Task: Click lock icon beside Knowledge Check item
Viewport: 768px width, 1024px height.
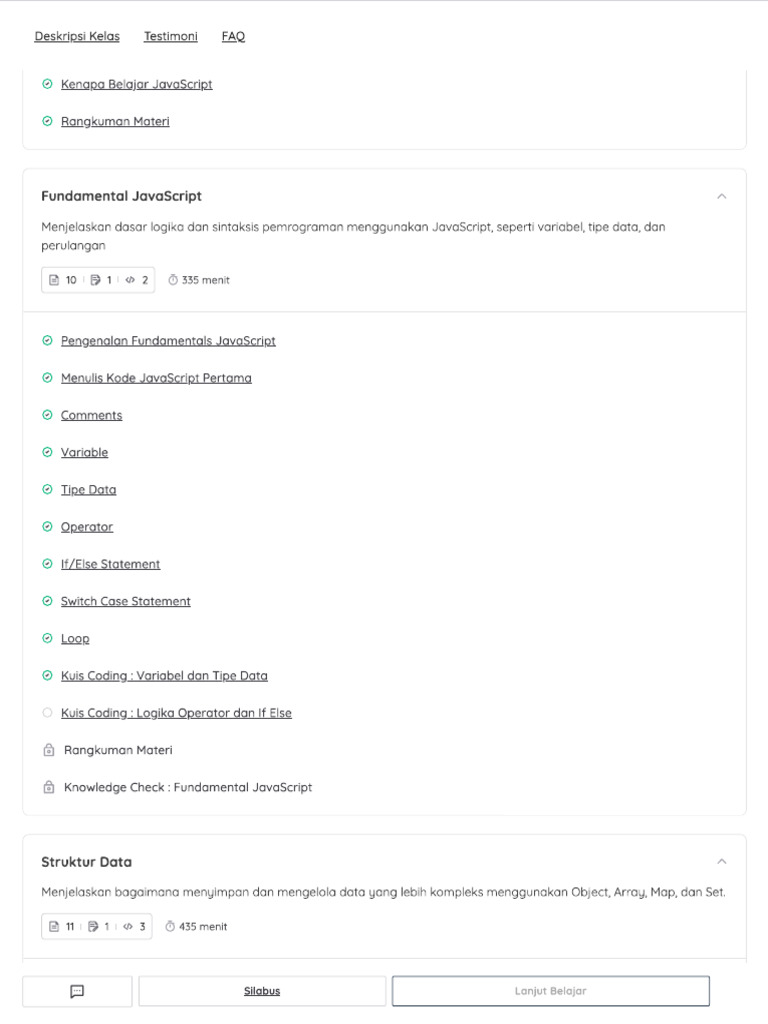Action: click(48, 788)
